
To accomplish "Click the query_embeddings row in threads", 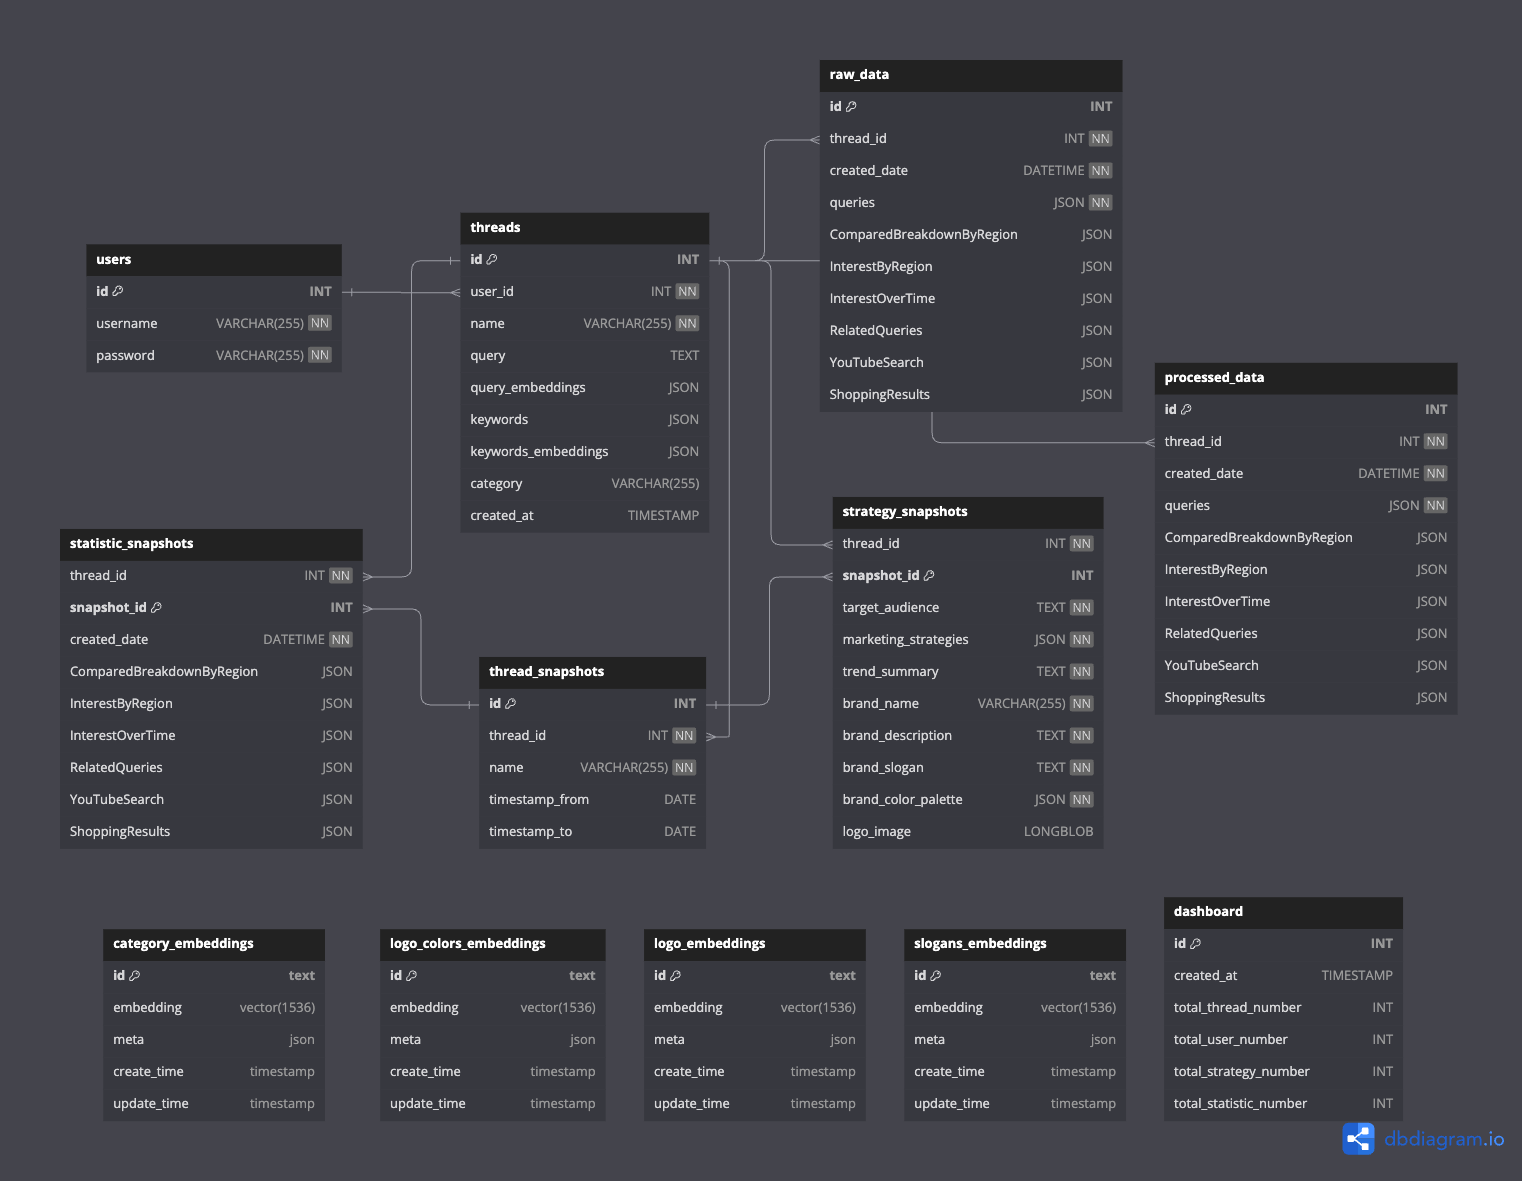I will point(585,388).
